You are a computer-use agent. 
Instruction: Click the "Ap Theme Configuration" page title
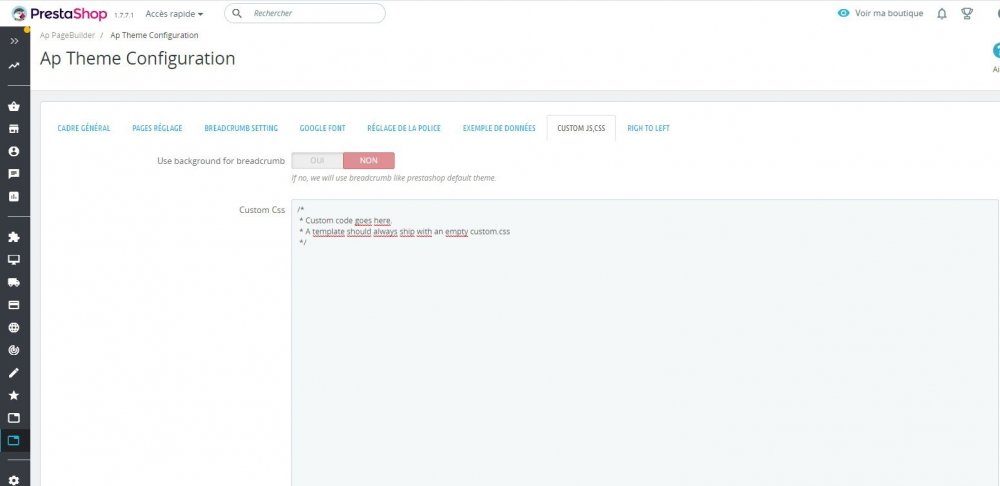(138, 58)
